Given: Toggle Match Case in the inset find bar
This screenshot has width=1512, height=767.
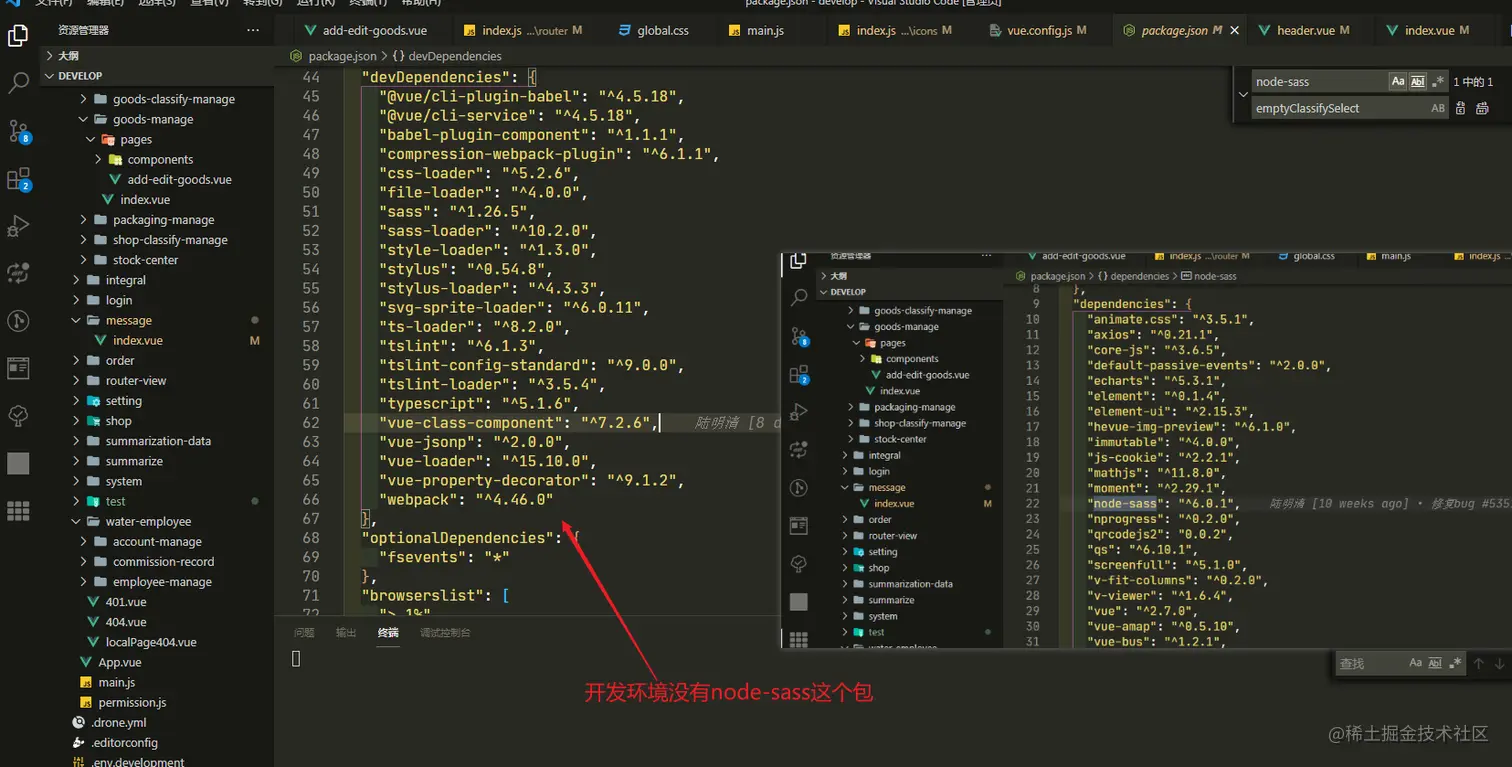Looking at the screenshot, I should coord(1415,663).
